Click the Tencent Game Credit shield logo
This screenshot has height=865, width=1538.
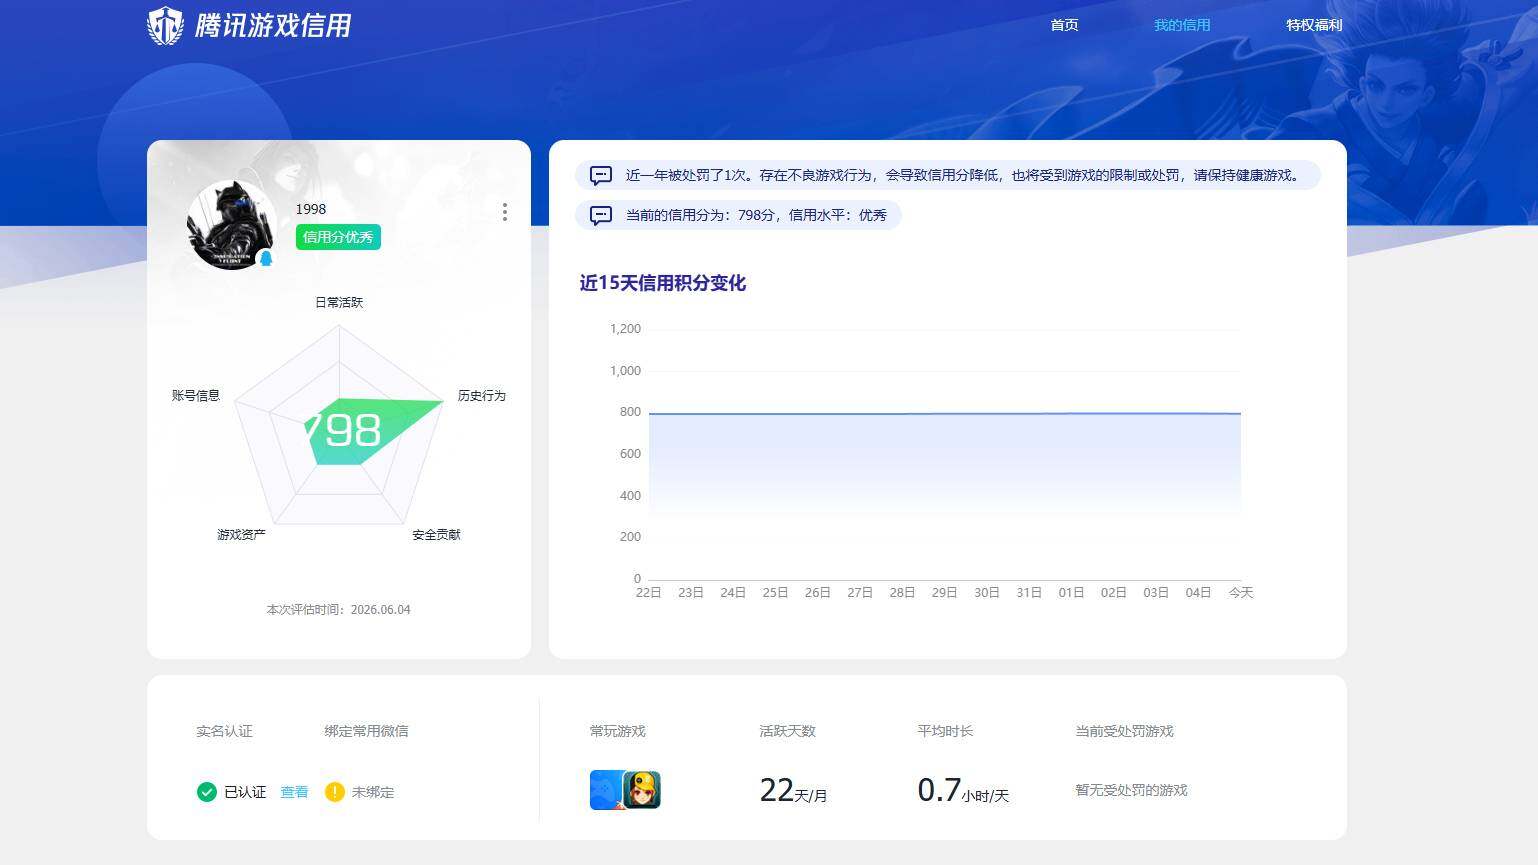point(165,26)
